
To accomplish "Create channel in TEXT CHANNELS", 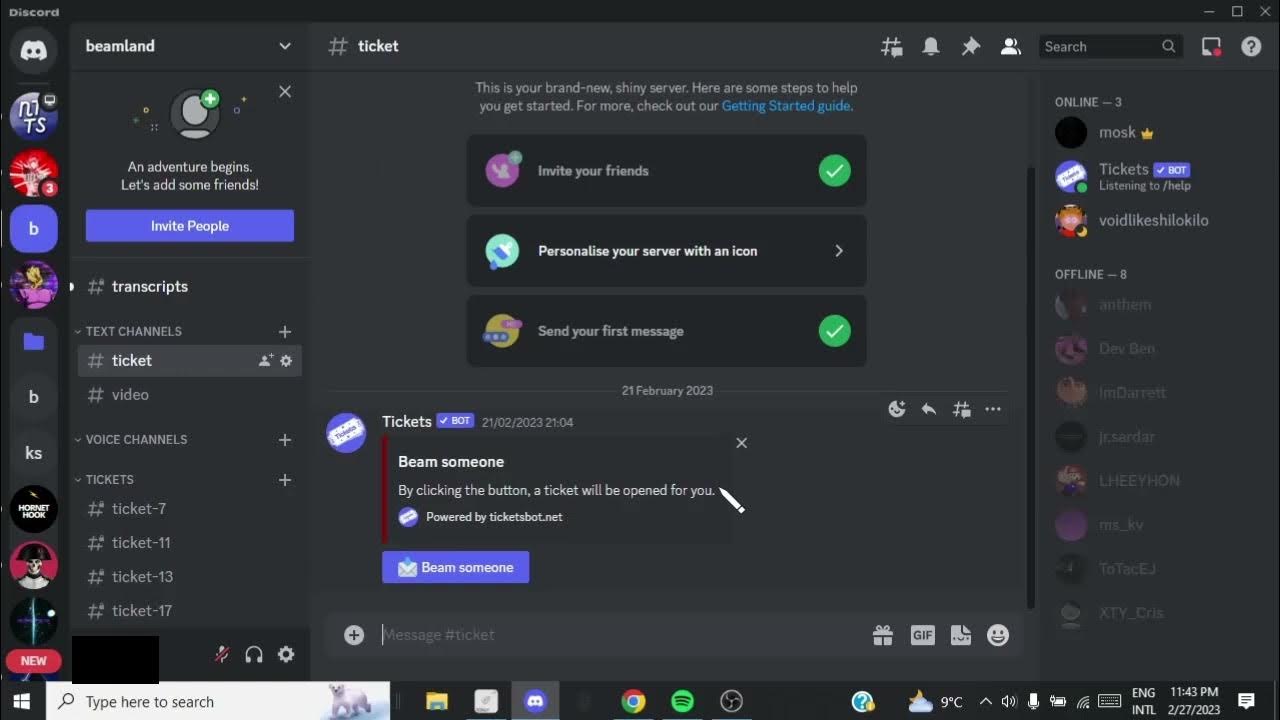I will pos(285,331).
